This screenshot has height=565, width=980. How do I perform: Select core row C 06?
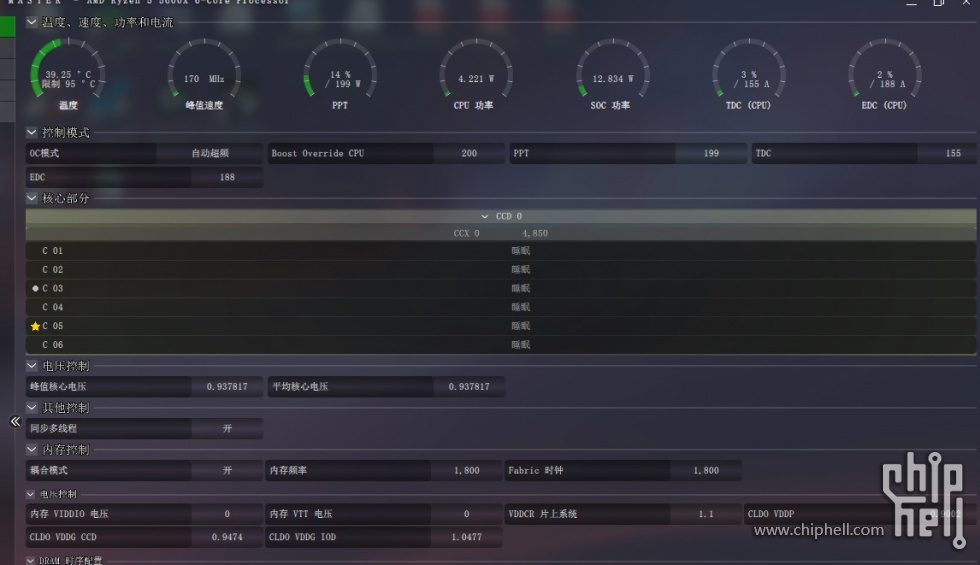pyautogui.click(x=501, y=345)
